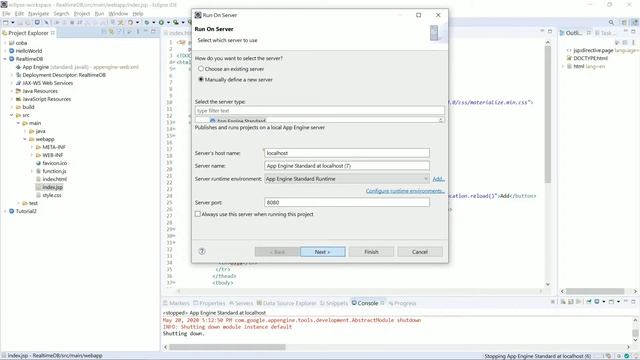The image size is (640, 360).
Task: Click the Finish button
Action: (371, 252)
